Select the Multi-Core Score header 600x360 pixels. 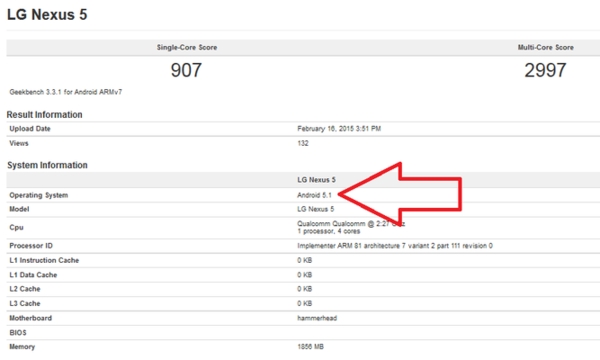click(545, 47)
